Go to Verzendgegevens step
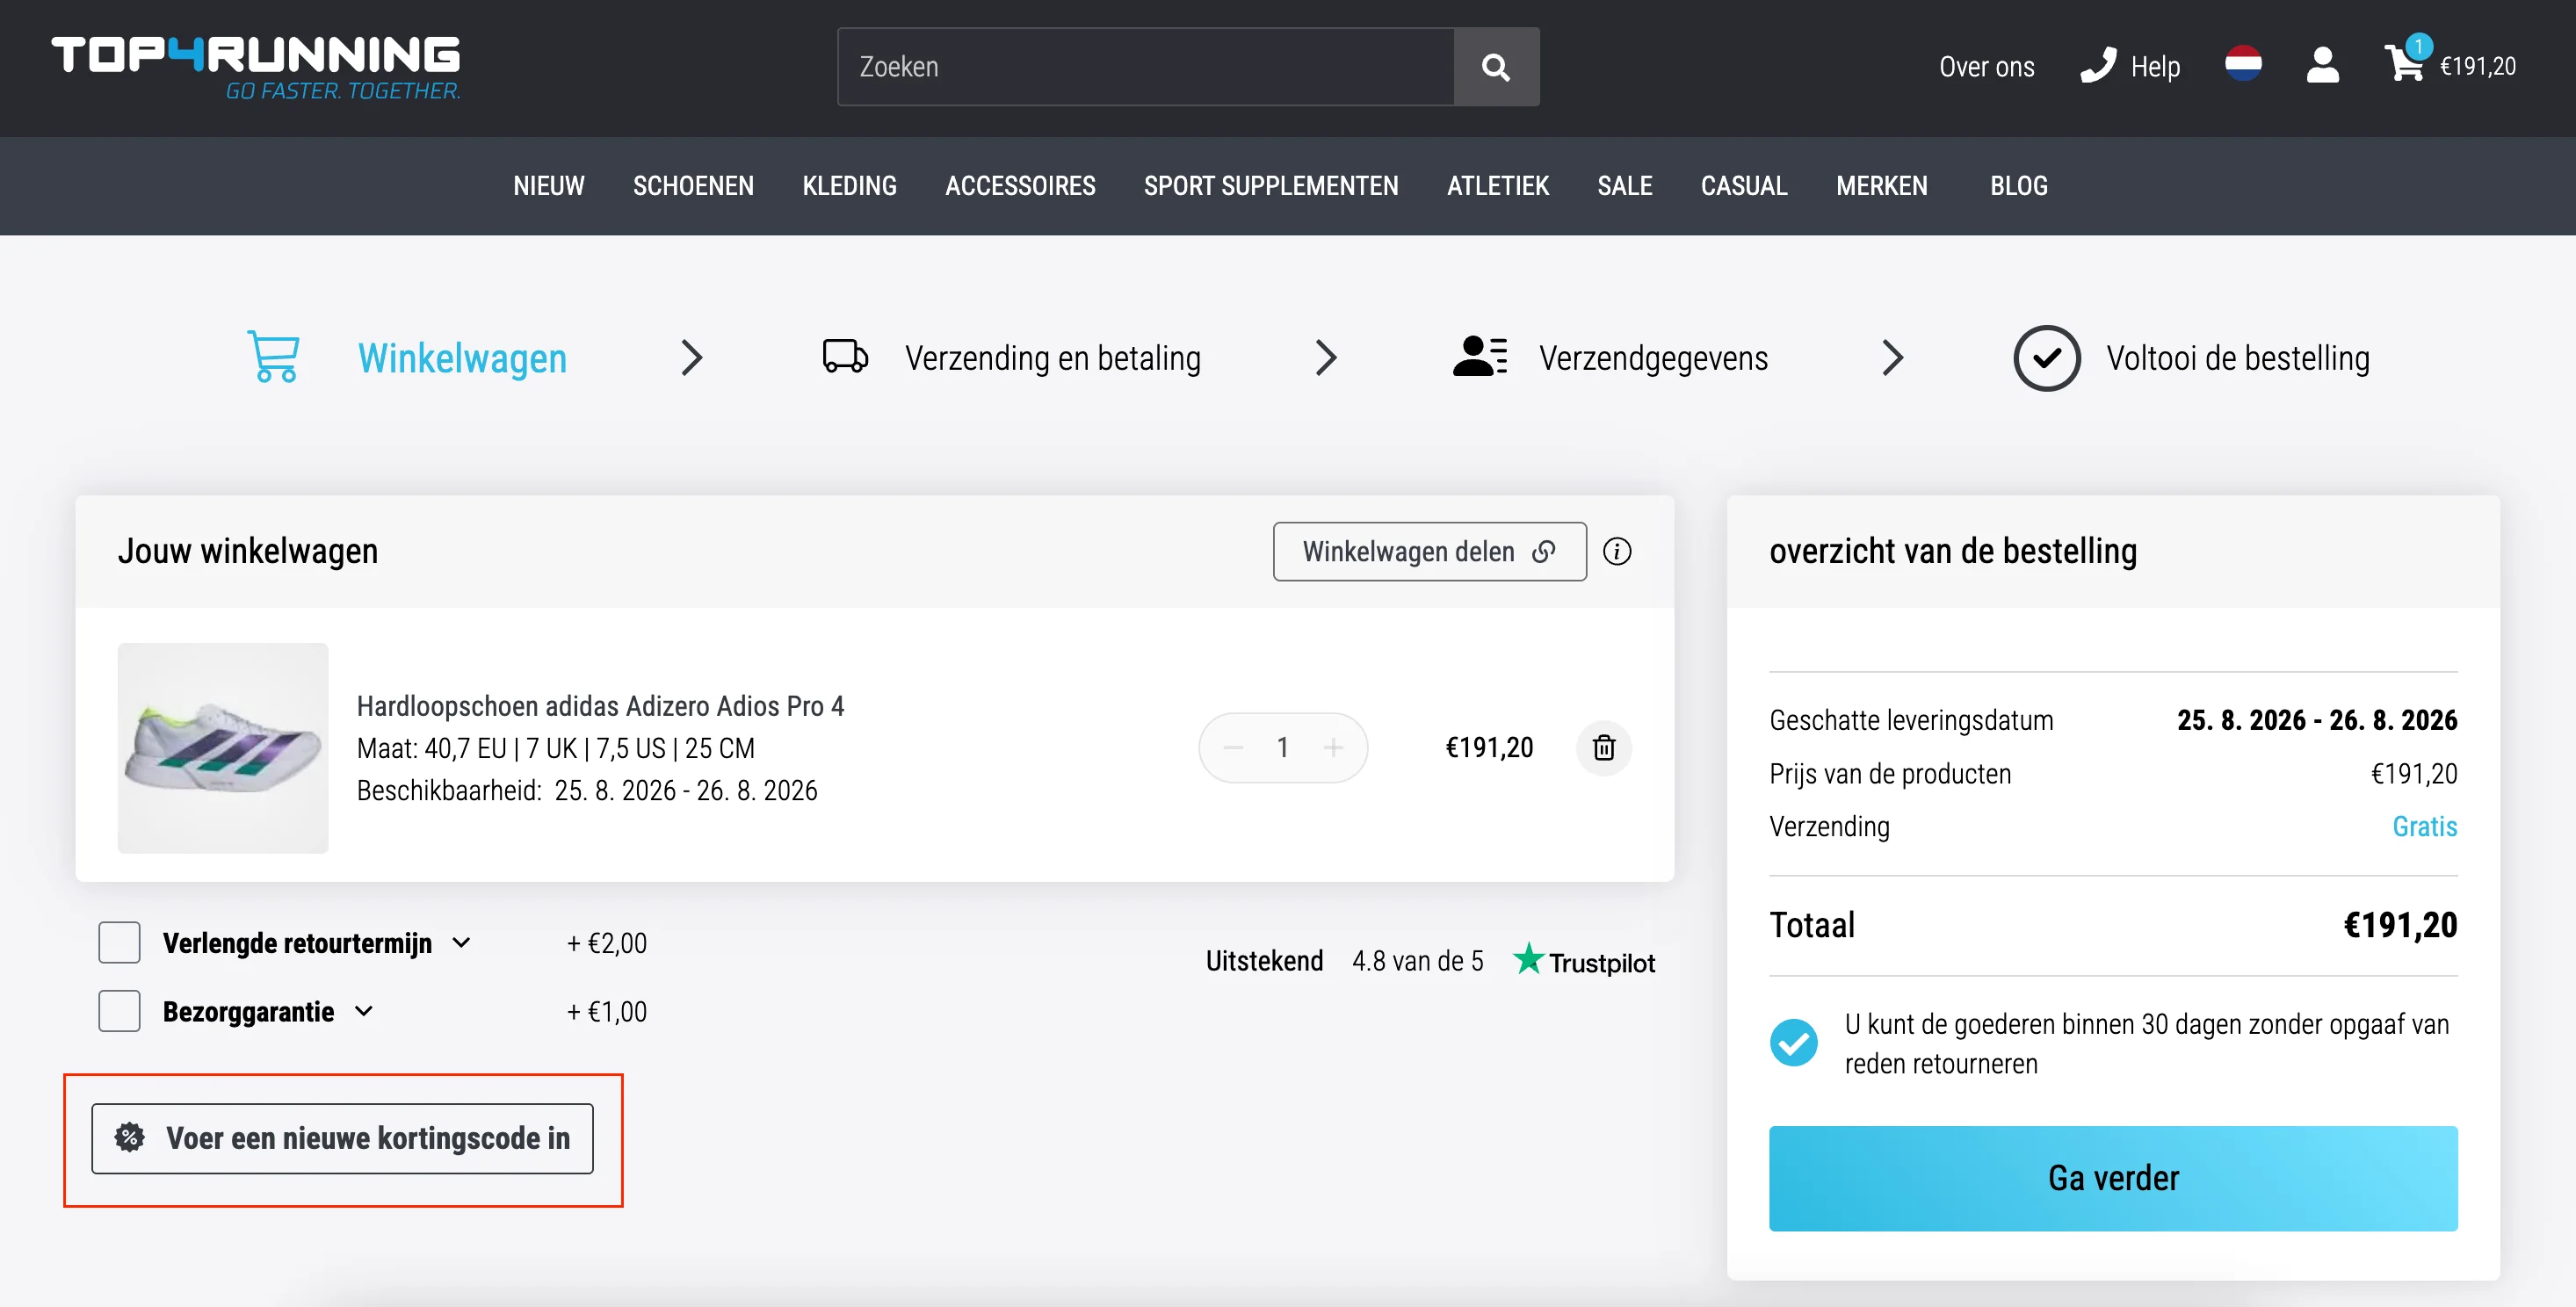Image resolution: width=2576 pixels, height=1307 pixels. pyautogui.click(x=1654, y=358)
